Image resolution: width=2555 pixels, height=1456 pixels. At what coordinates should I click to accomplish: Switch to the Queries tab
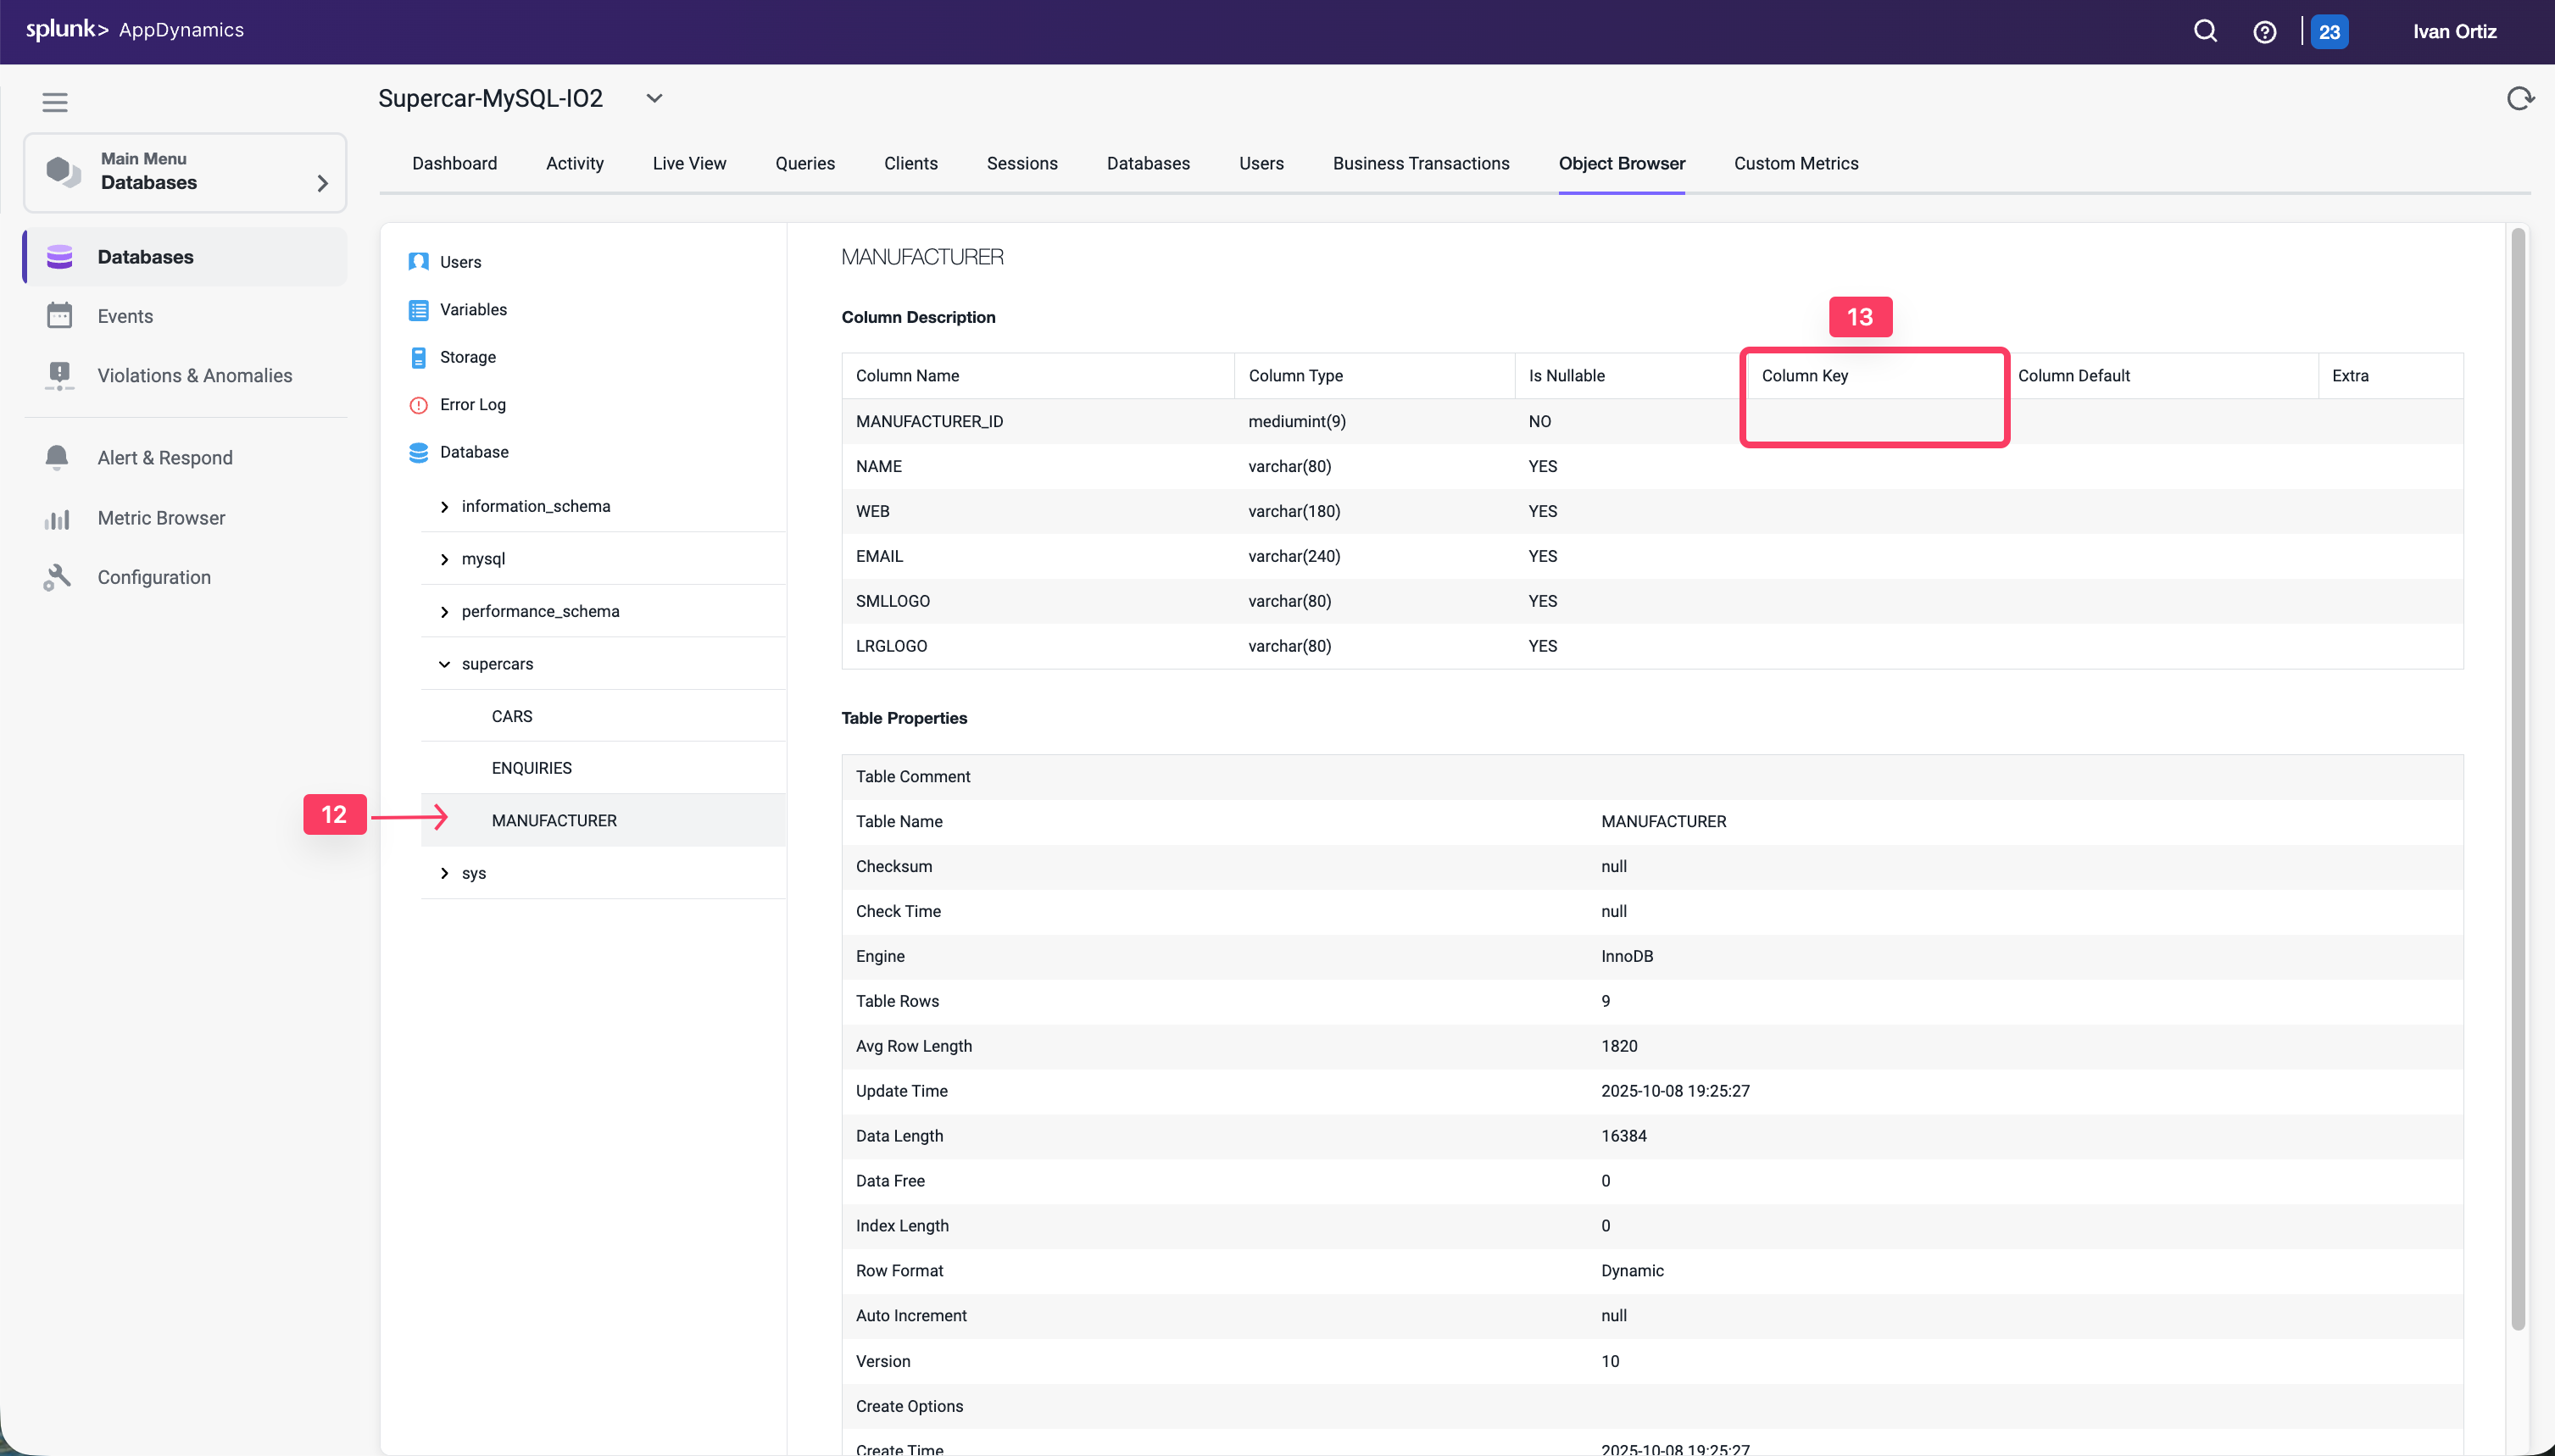[x=804, y=163]
